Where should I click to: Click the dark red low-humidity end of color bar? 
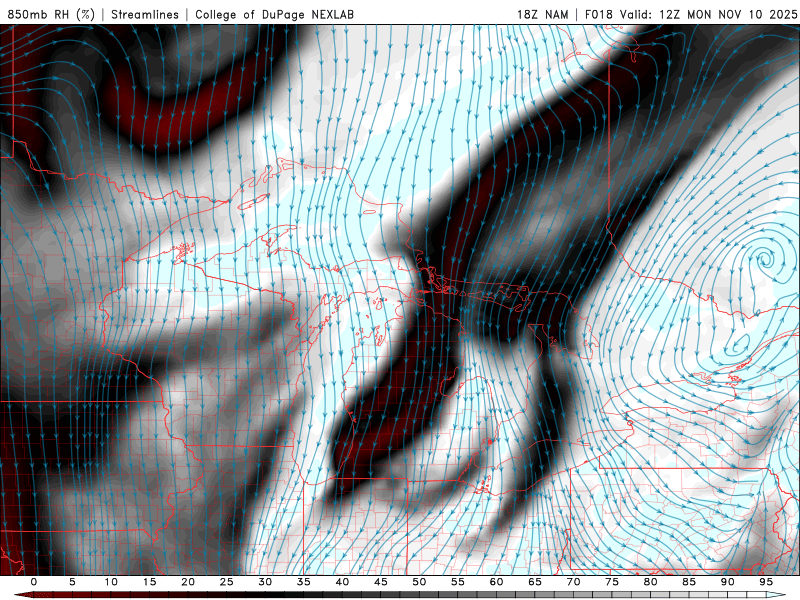pos(24,595)
